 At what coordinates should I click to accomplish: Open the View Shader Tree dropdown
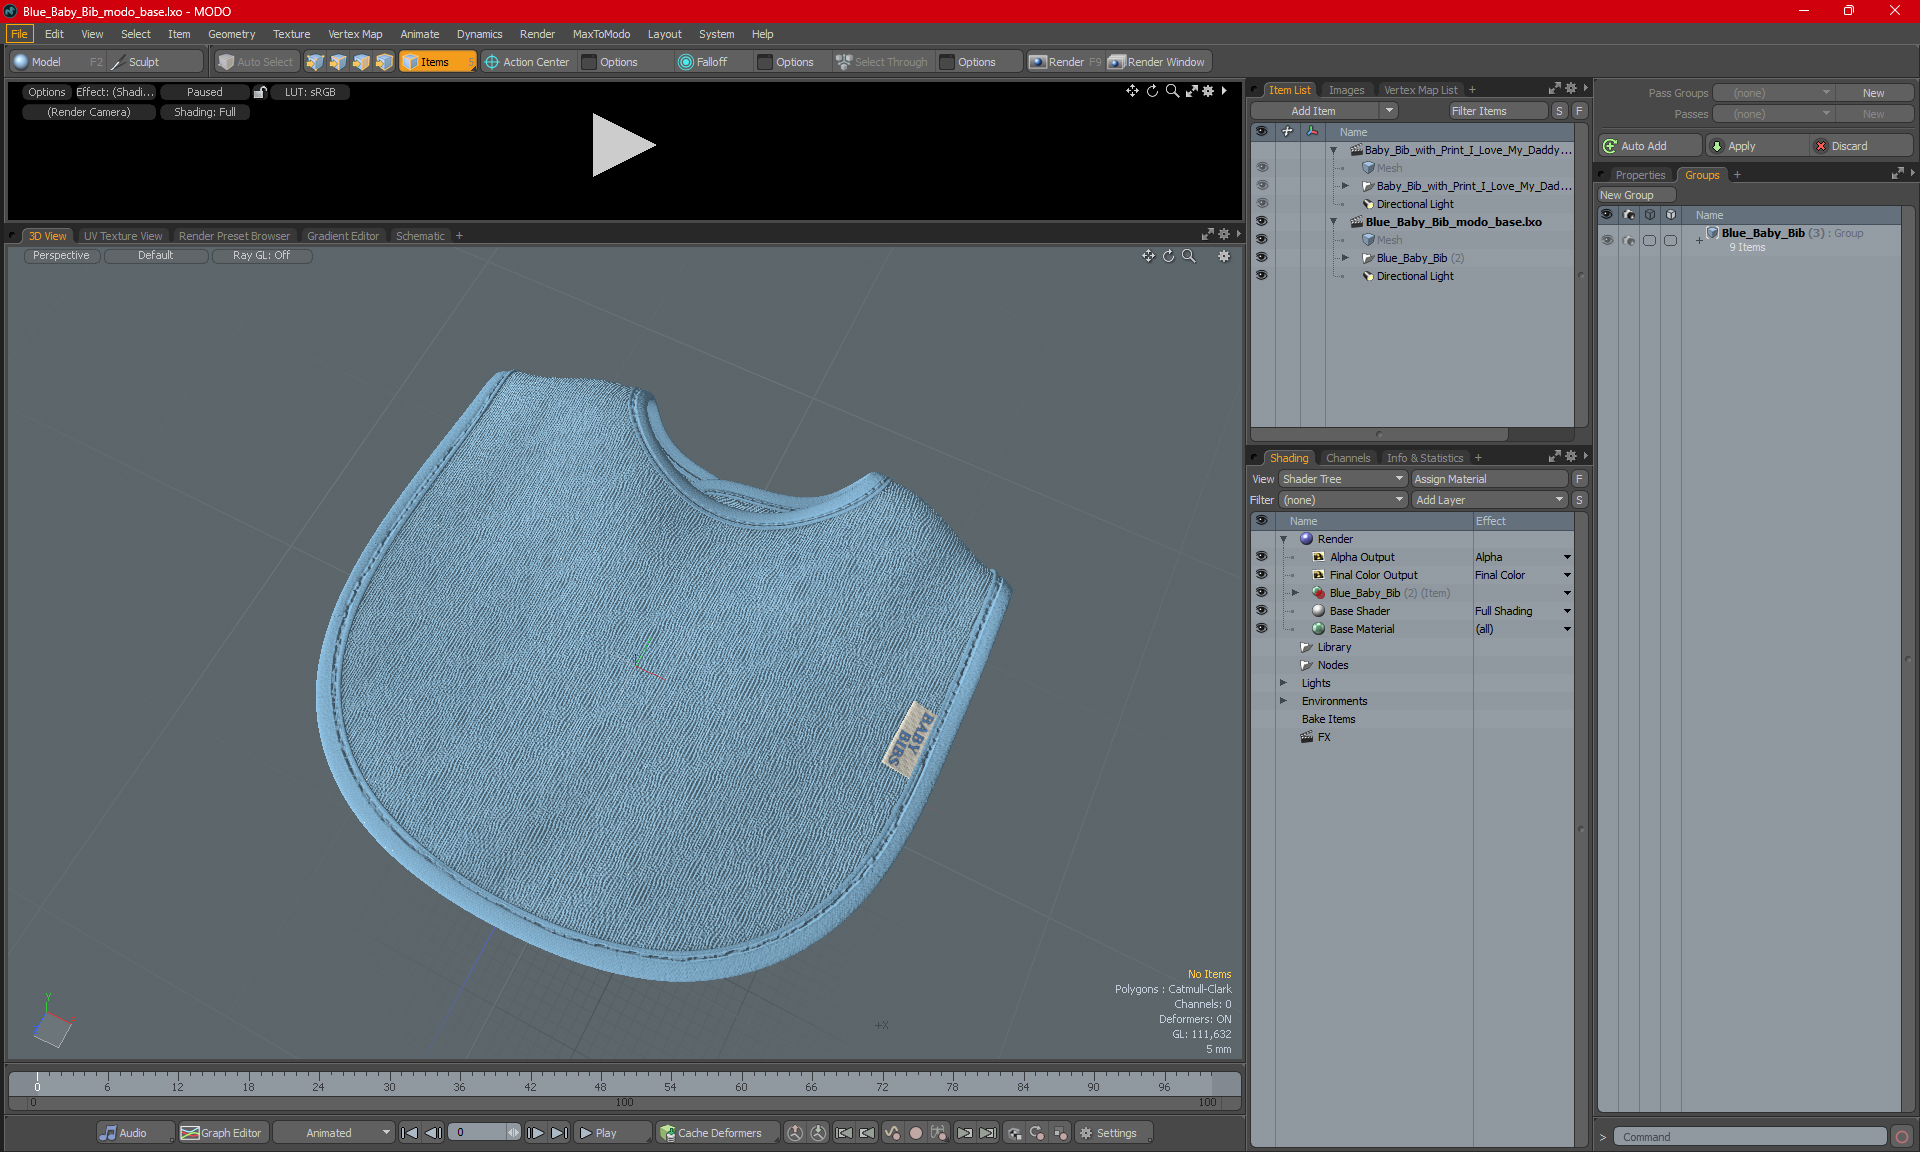tap(1343, 479)
